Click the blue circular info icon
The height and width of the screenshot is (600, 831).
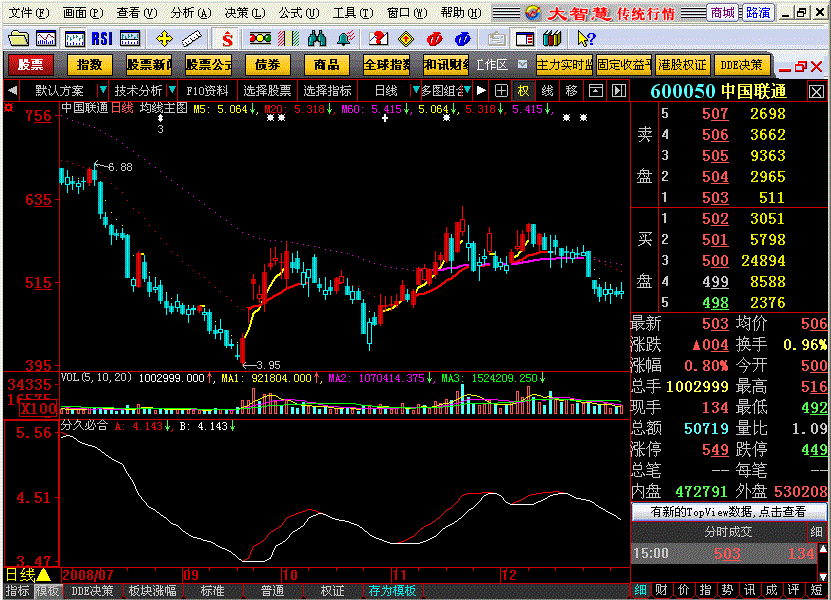[463, 39]
